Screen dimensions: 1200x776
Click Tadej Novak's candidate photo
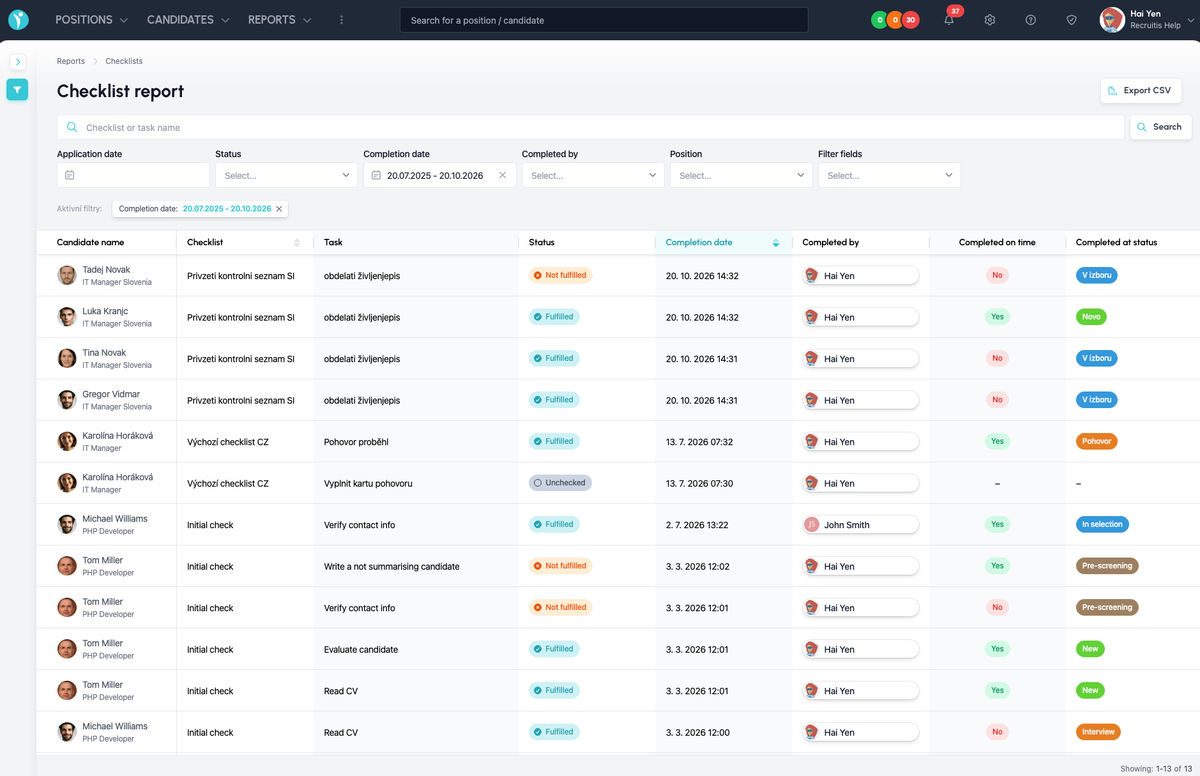click(x=67, y=275)
